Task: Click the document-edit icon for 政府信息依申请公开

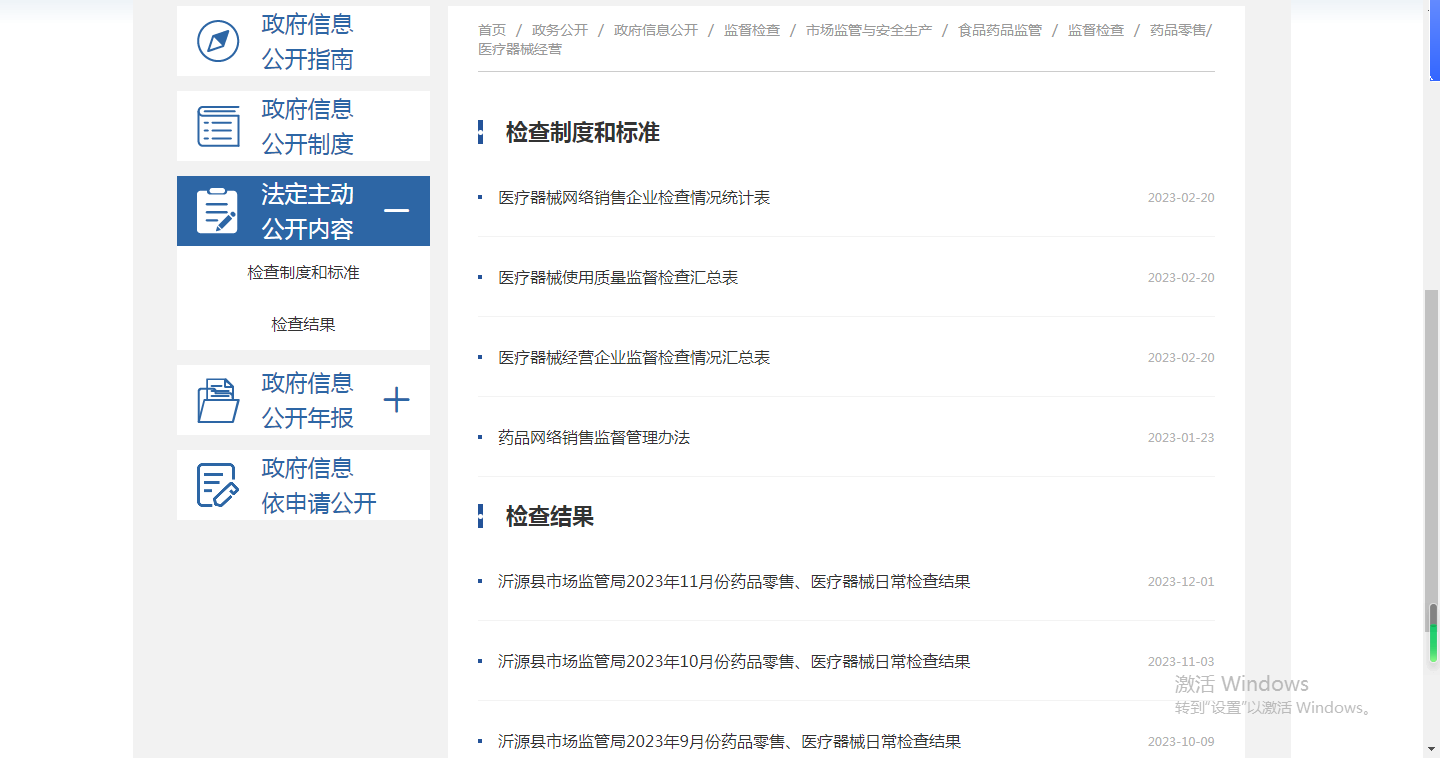Action: coord(218,485)
